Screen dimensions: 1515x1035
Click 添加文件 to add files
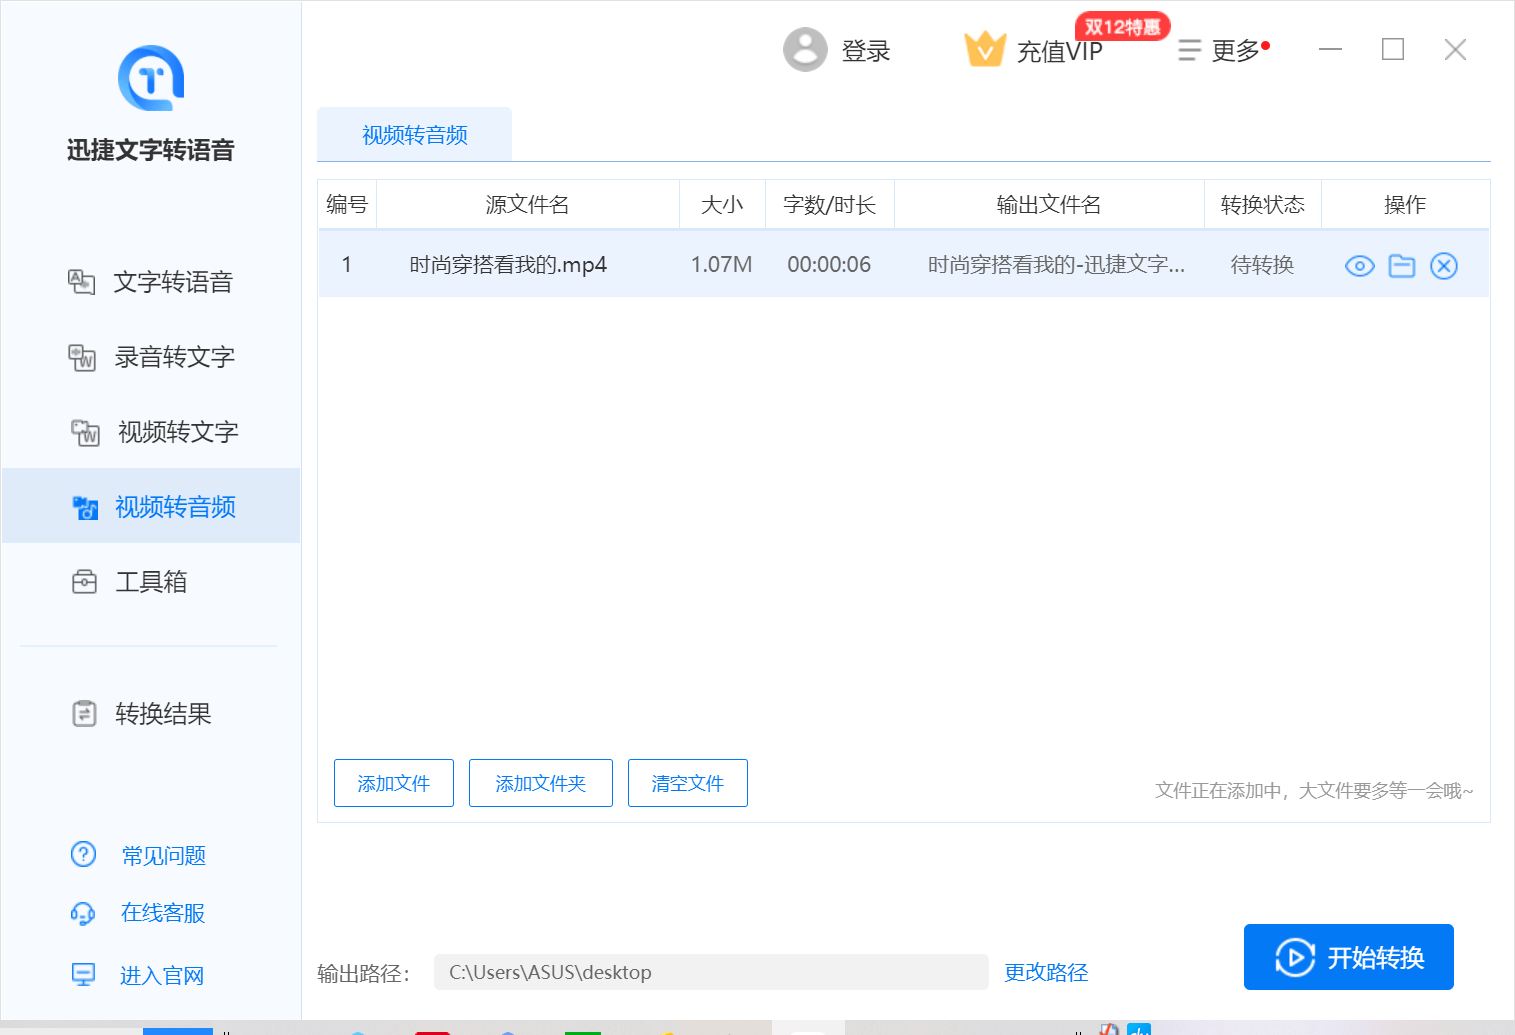pos(393,783)
